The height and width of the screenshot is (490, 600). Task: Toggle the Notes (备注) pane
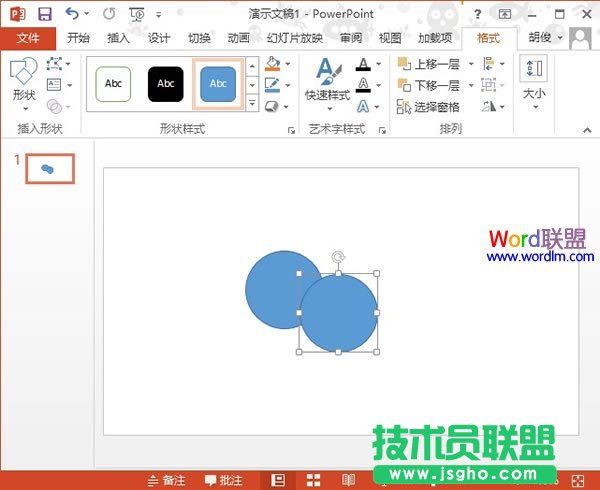coord(166,480)
